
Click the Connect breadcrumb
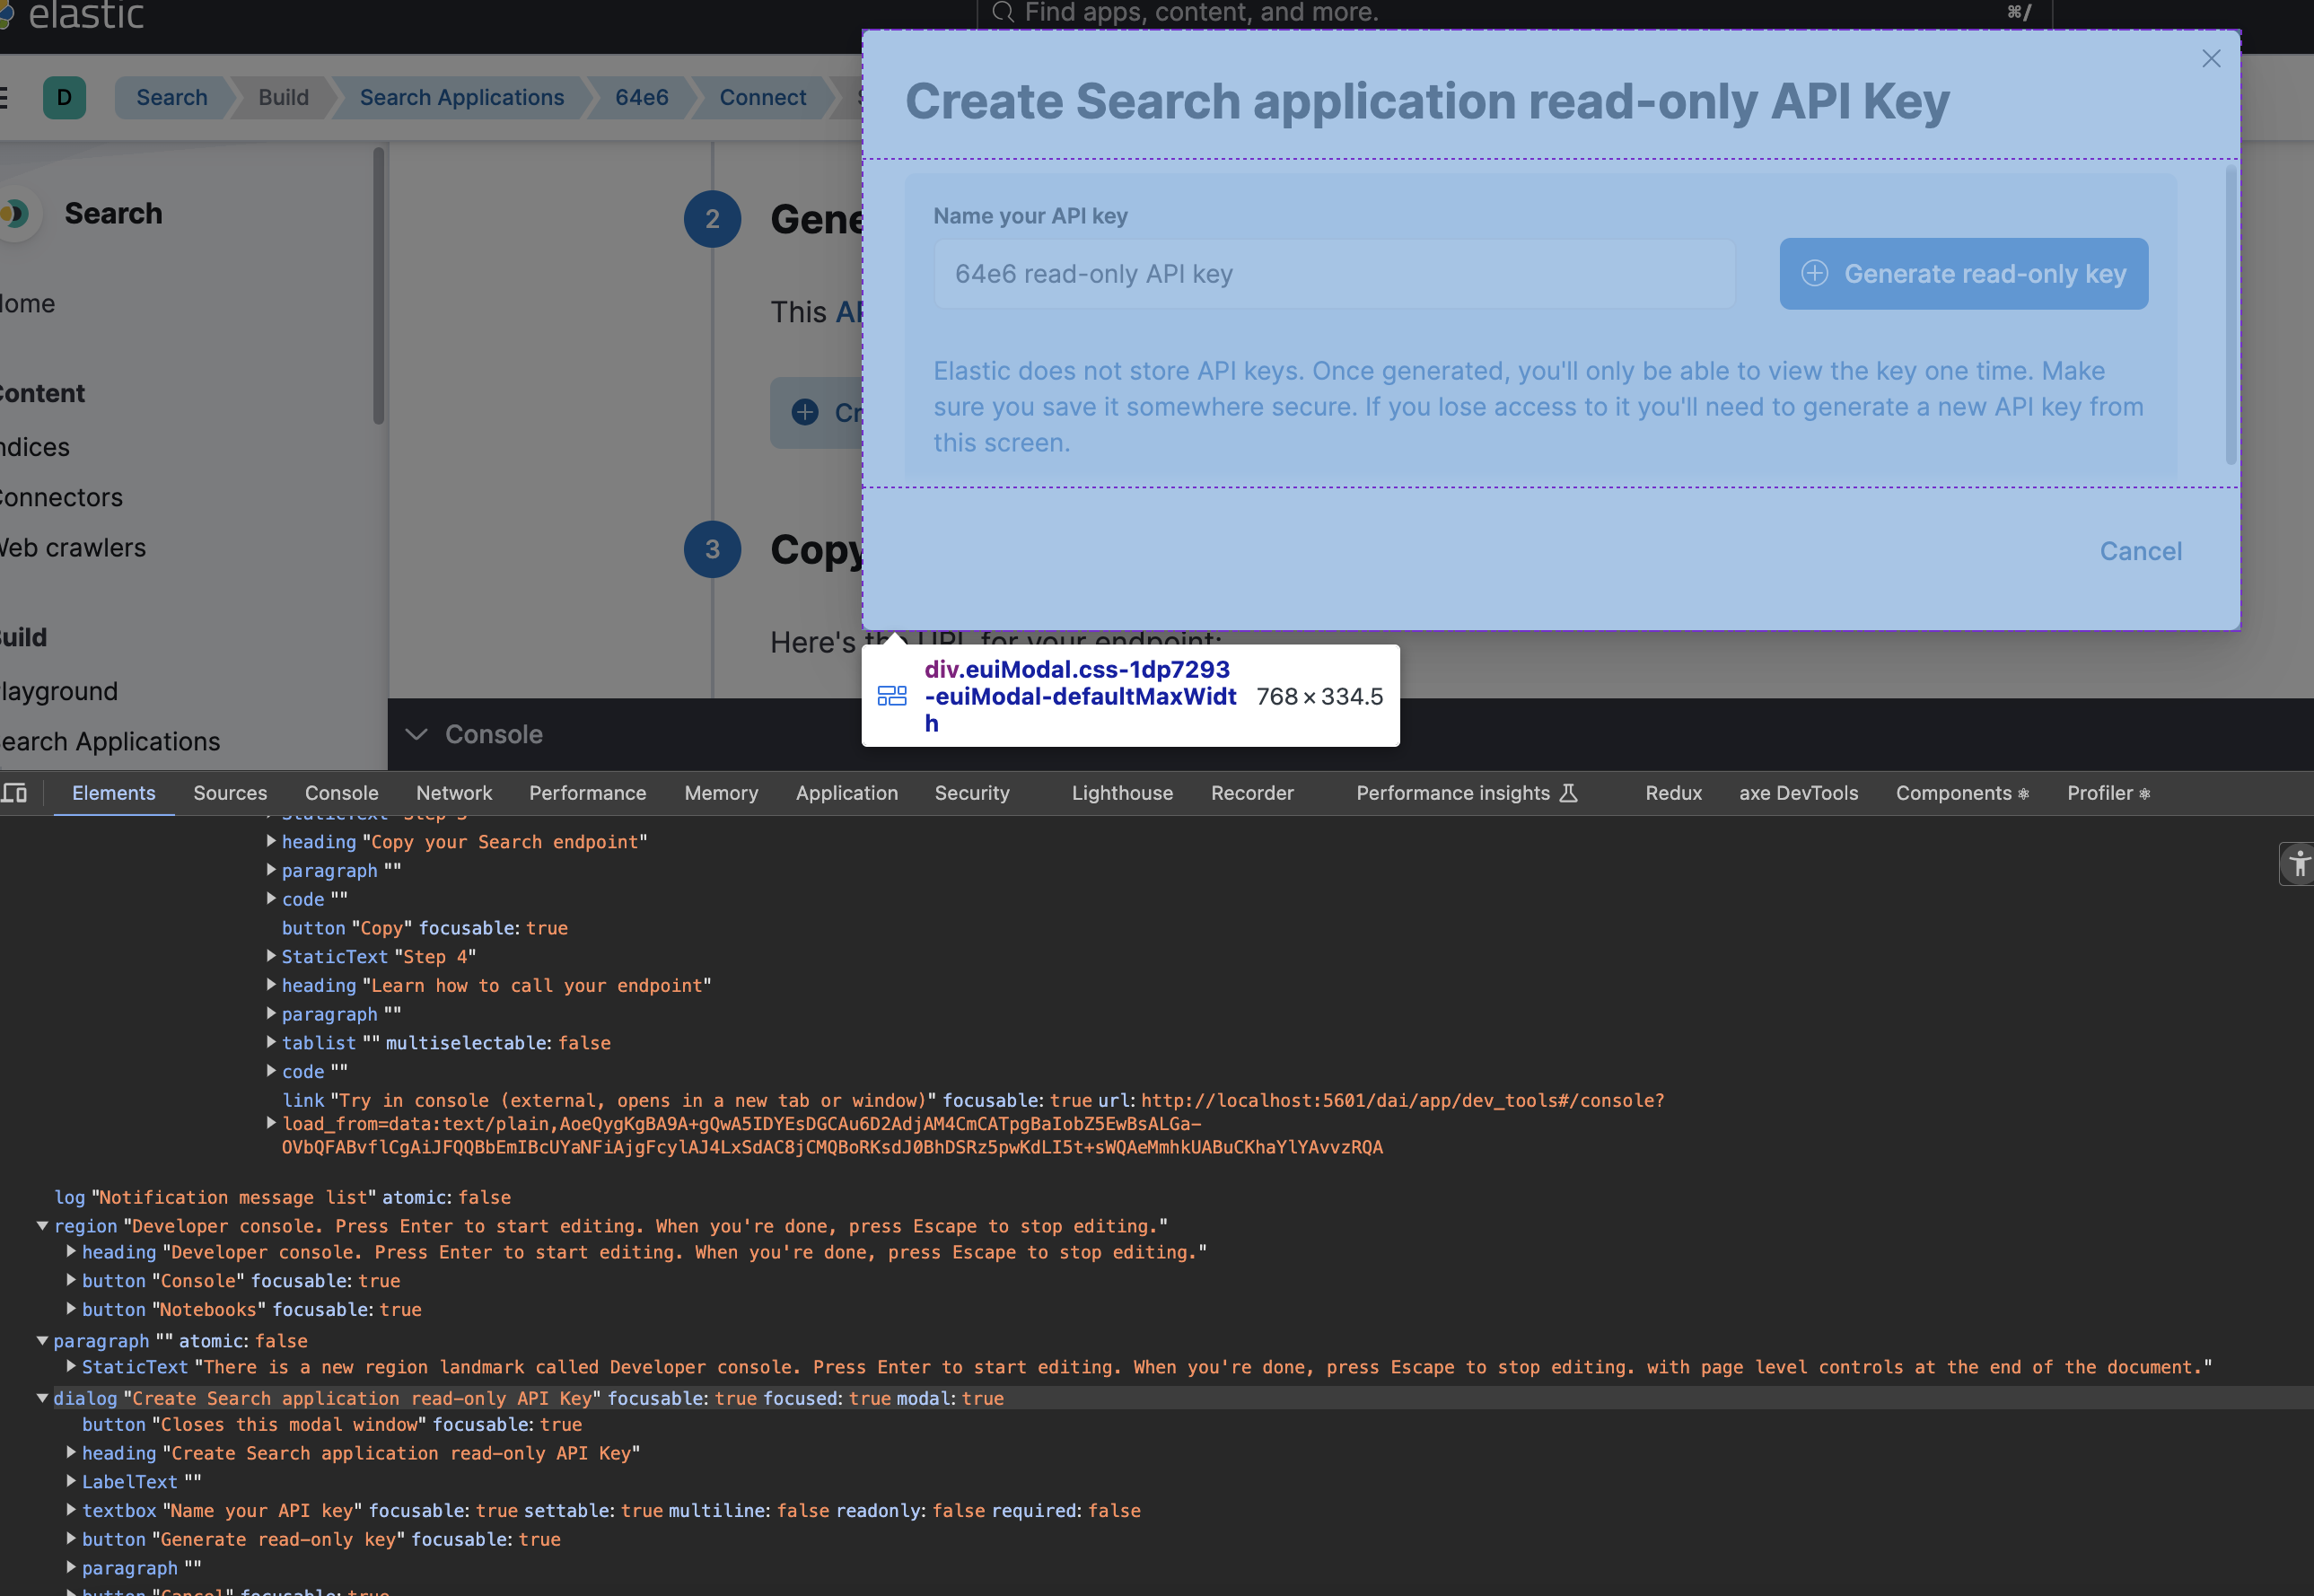762,98
